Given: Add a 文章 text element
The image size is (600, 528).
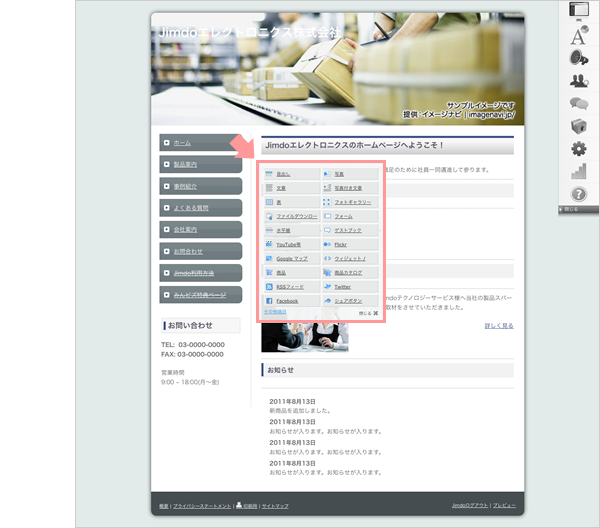Looking at the screenshot, I should (292, 188).
